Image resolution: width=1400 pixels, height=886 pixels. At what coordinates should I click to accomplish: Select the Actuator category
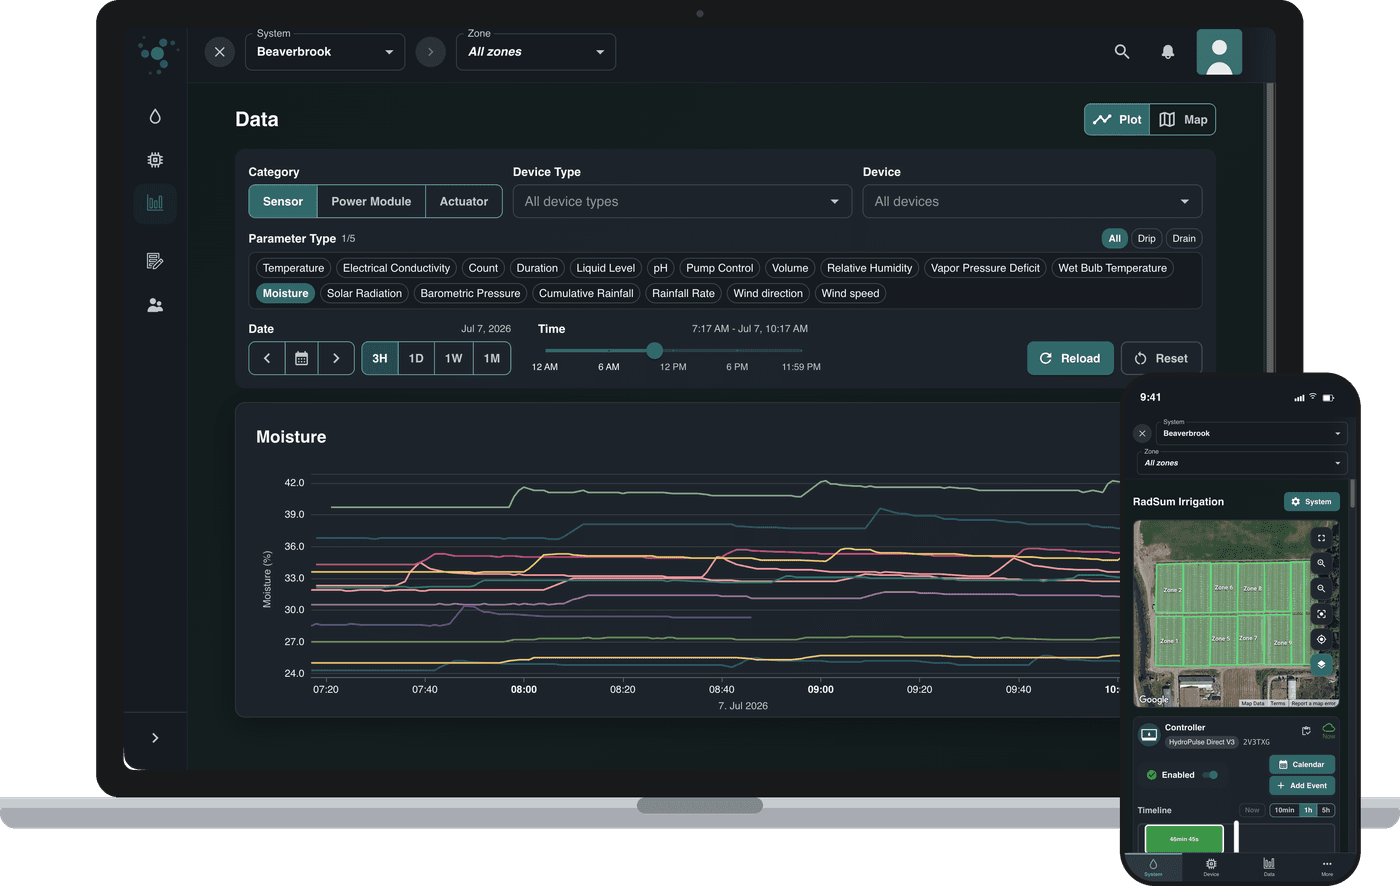[464, 202]
